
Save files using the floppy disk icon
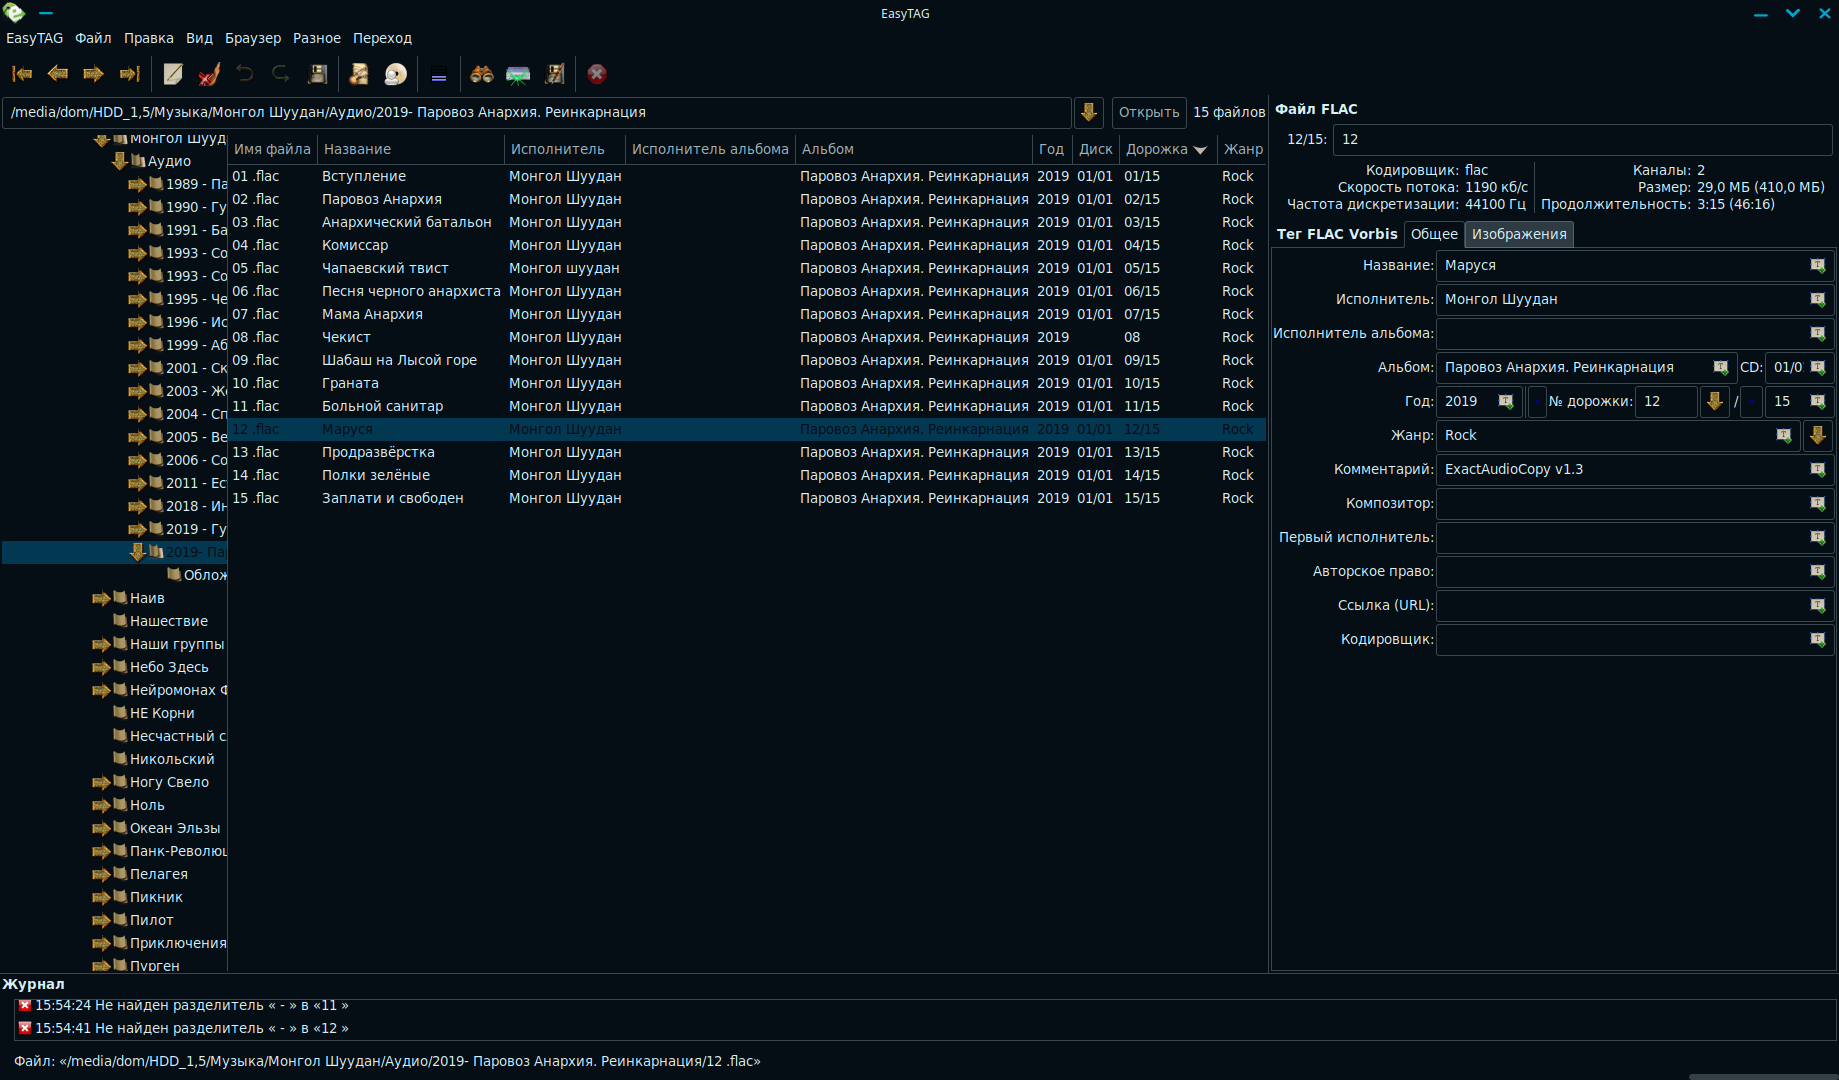(318, 74)
